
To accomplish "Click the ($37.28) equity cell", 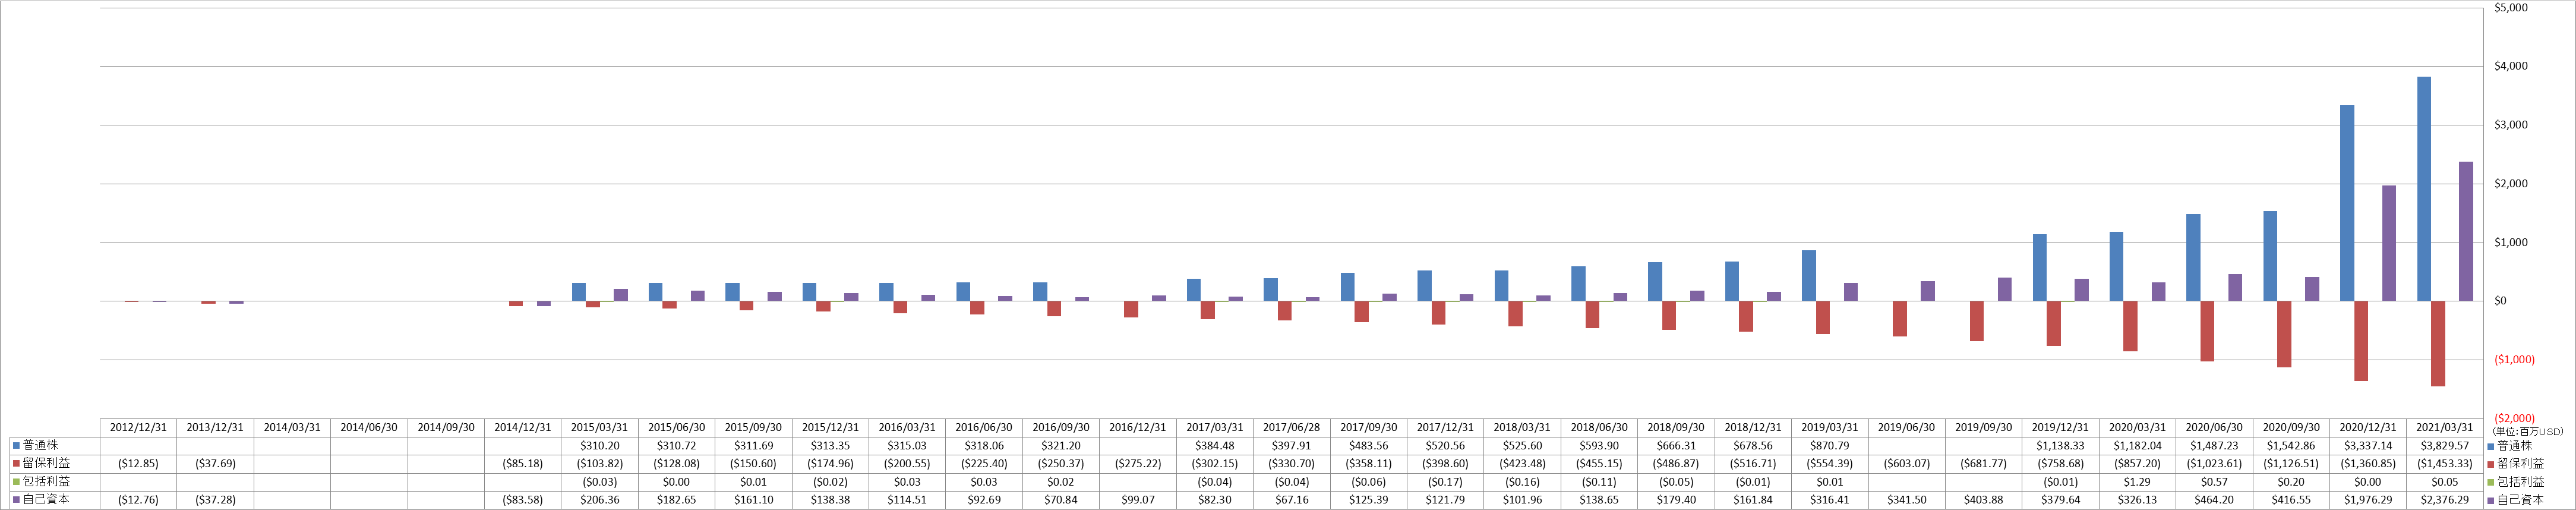I will pos(215,500).
